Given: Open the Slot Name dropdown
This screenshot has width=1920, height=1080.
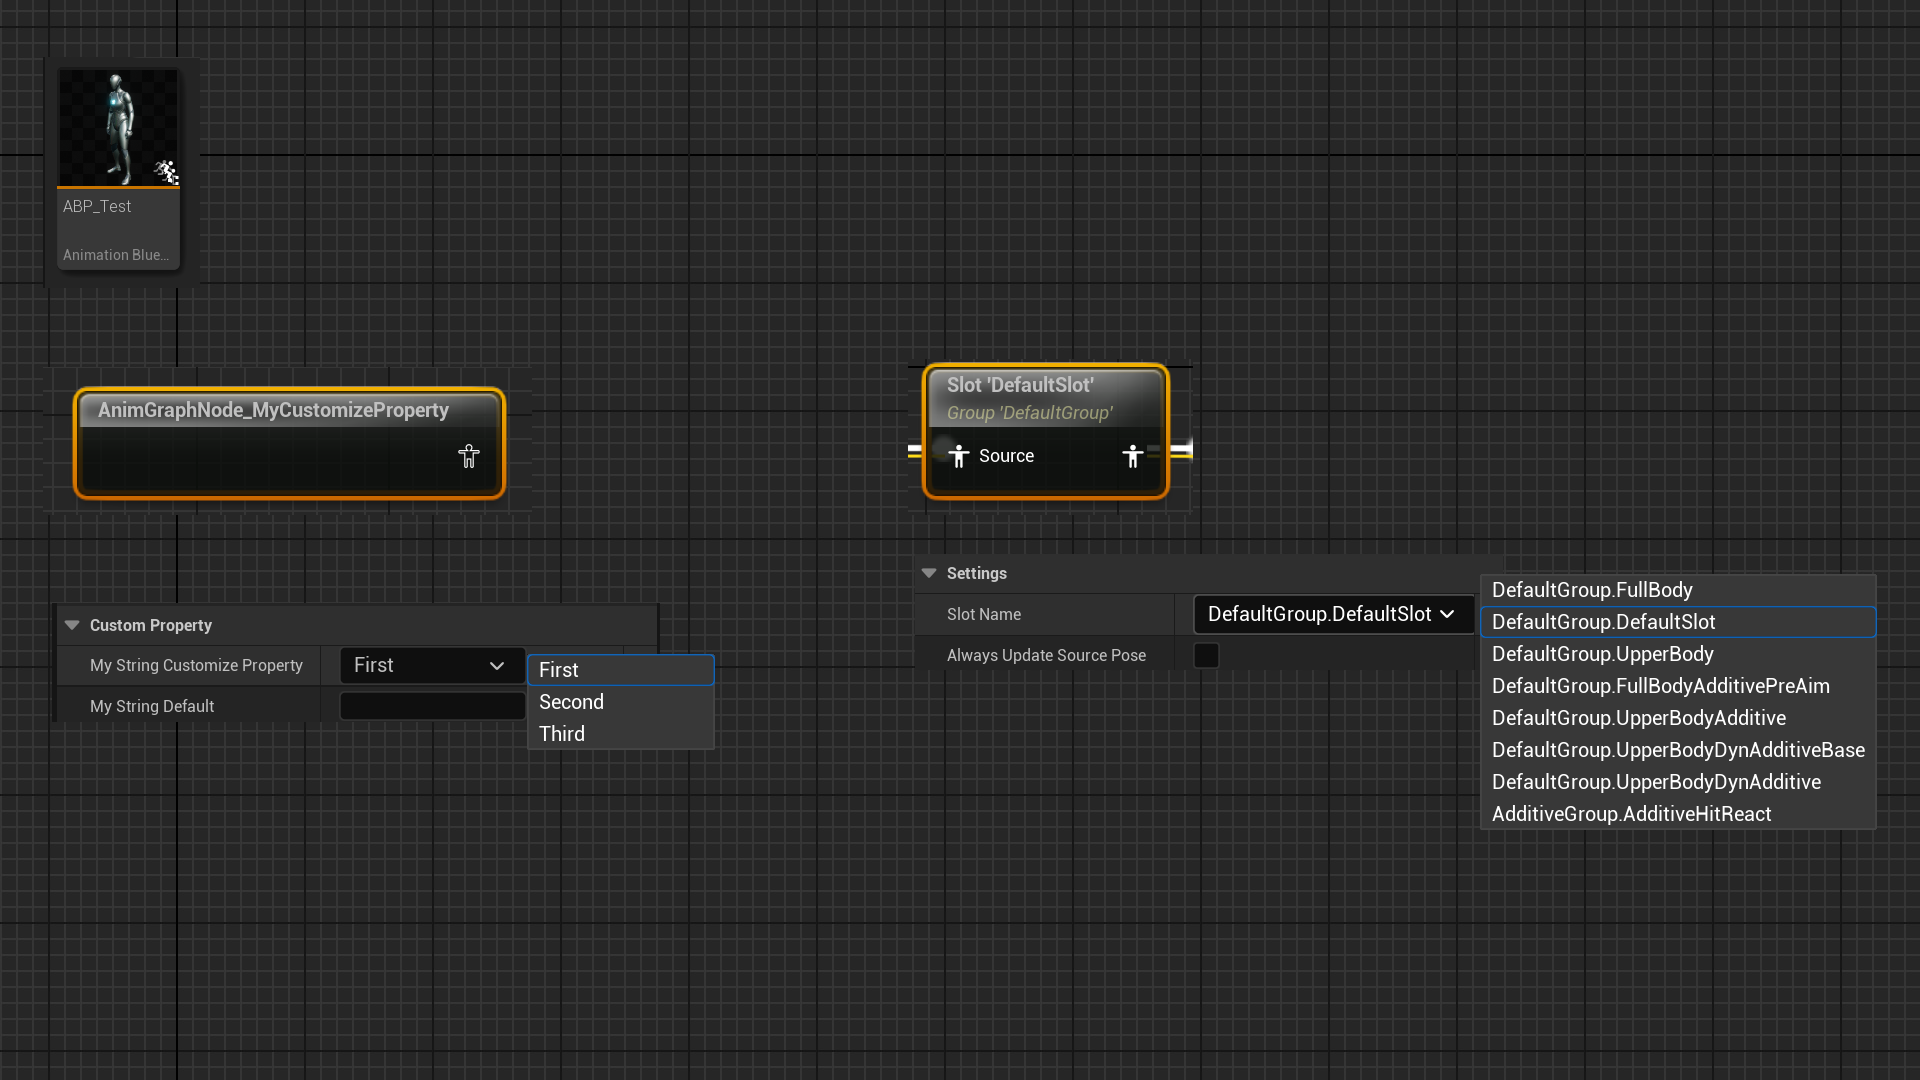Looking at the screenshot, I should coord(1332,614).
